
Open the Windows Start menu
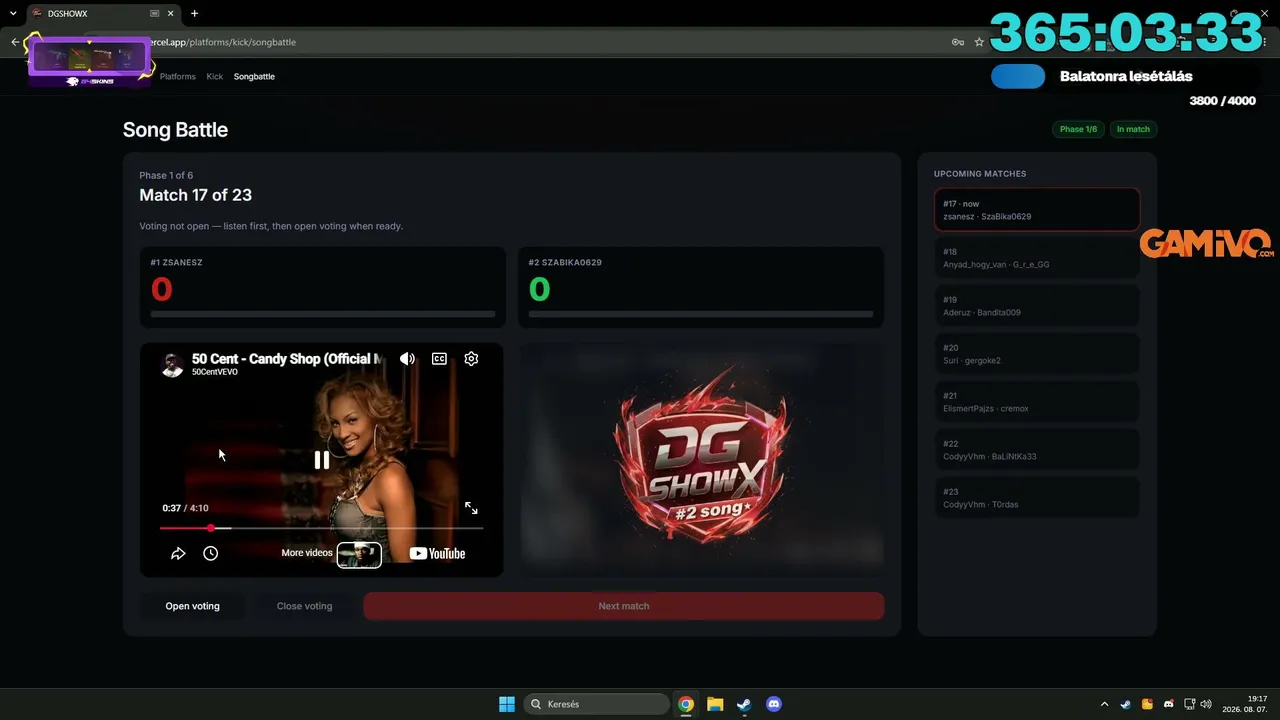point(507,704)
